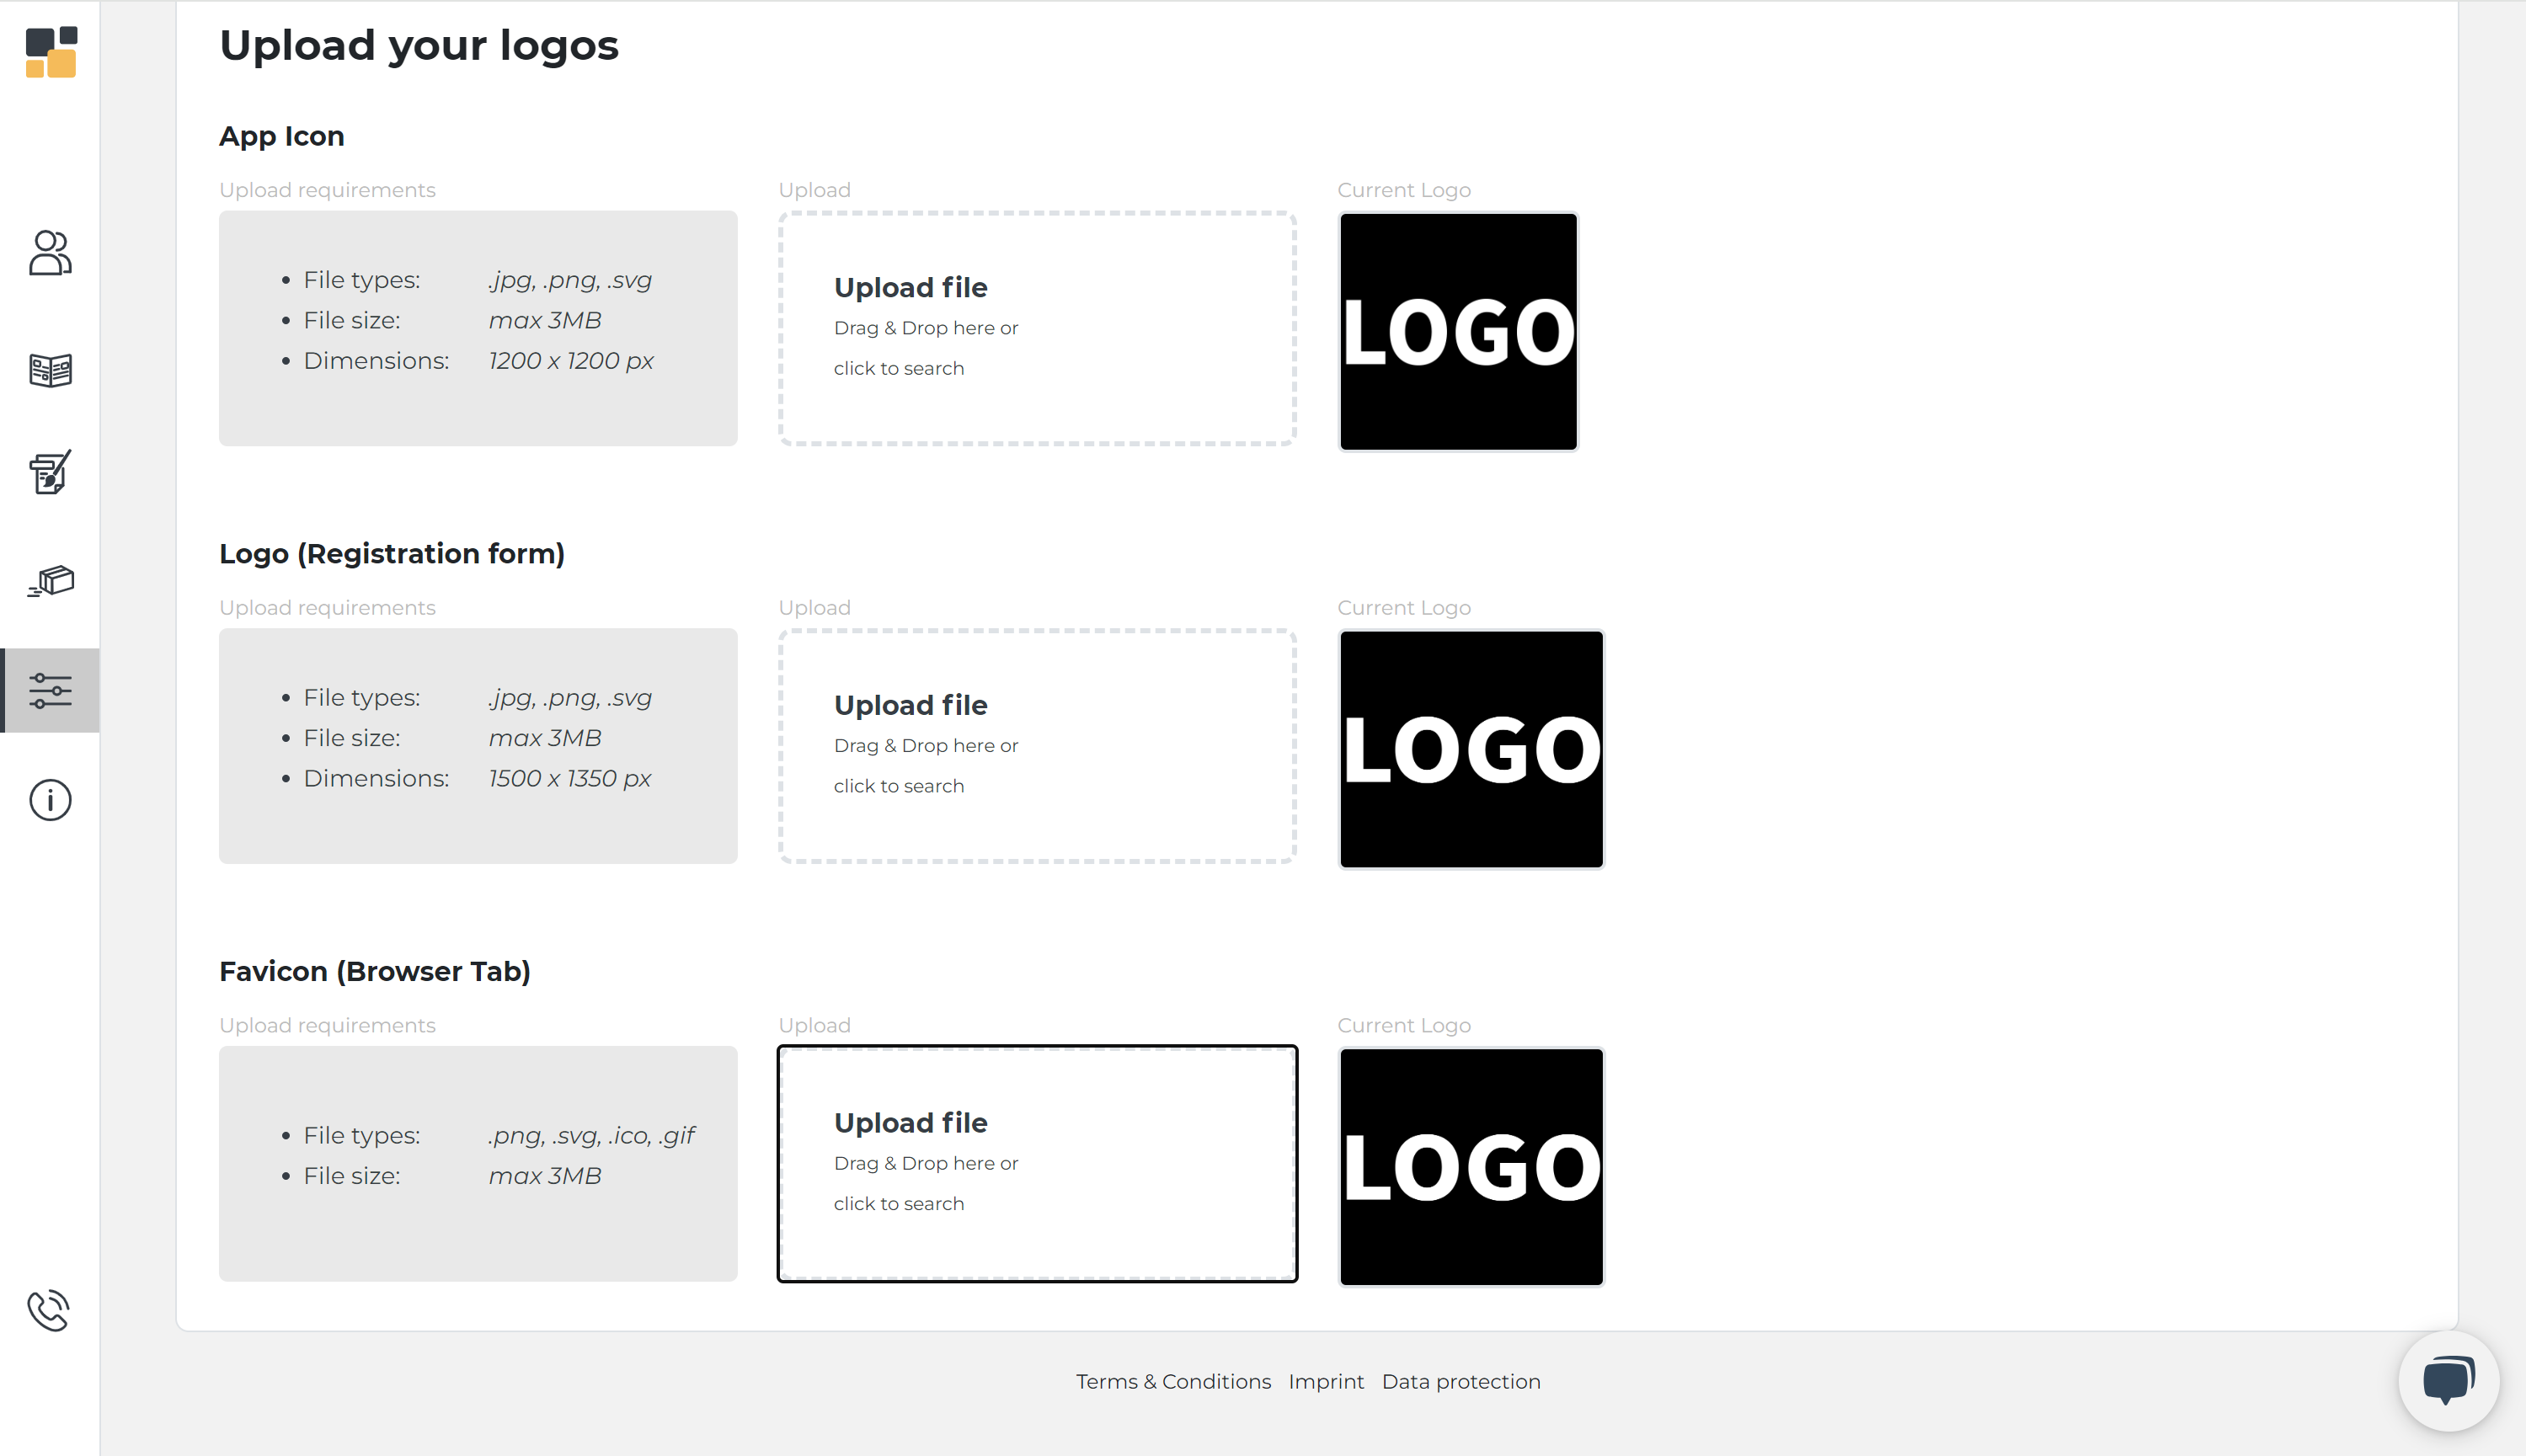Click the App Icon current logo thumbnail

point(1458,332)
